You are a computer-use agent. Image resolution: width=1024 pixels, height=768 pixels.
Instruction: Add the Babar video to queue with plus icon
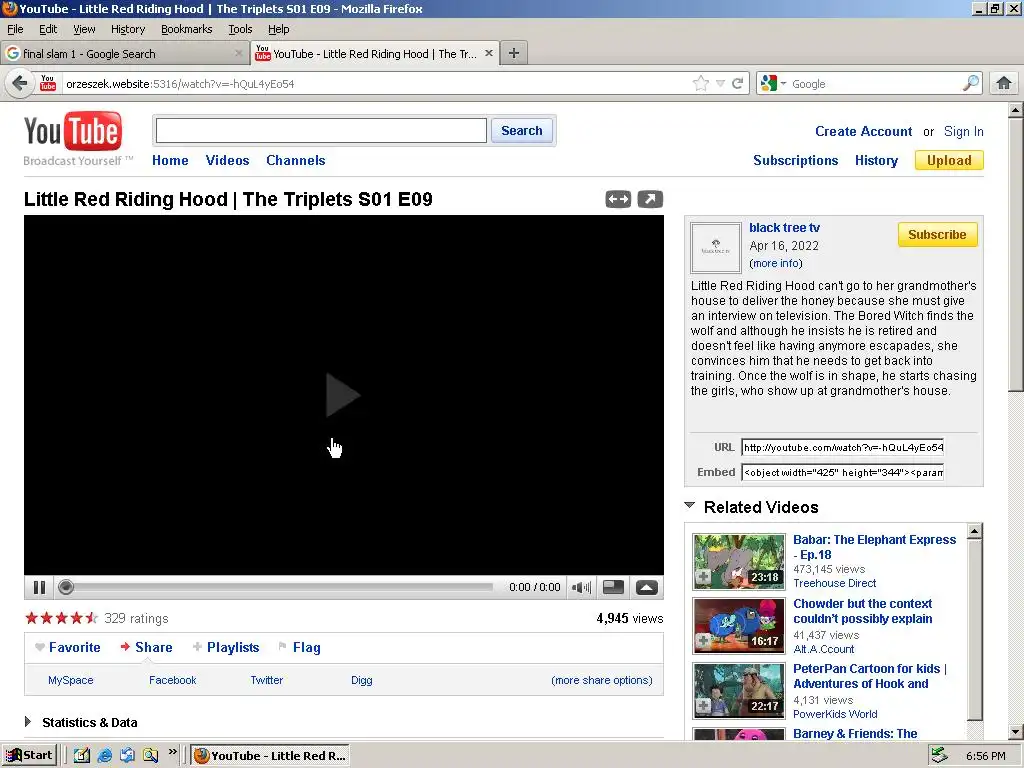pyautogui.click(x=704, y=577)
